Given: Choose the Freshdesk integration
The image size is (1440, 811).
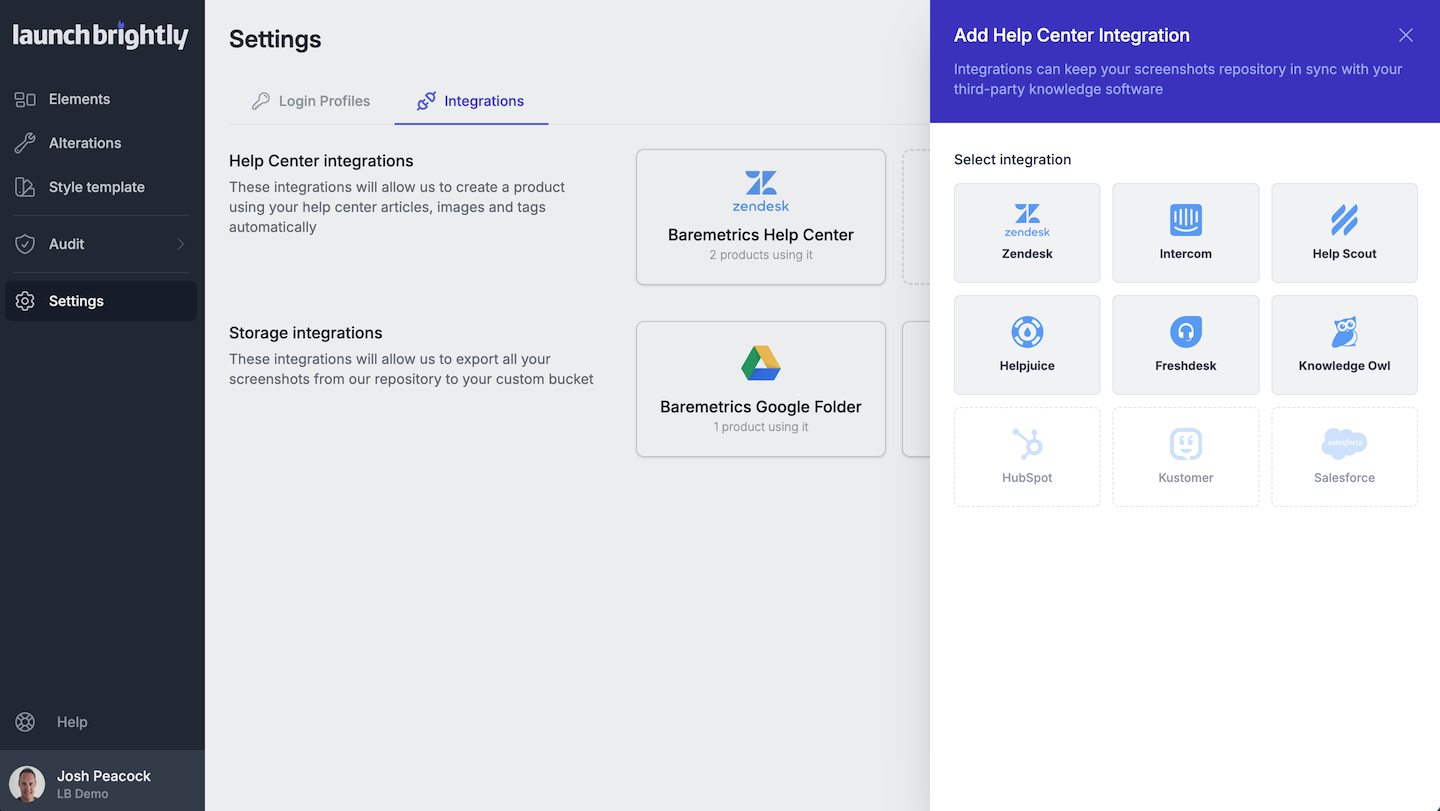Looking at the screenshot, I should click(1185, 344).
